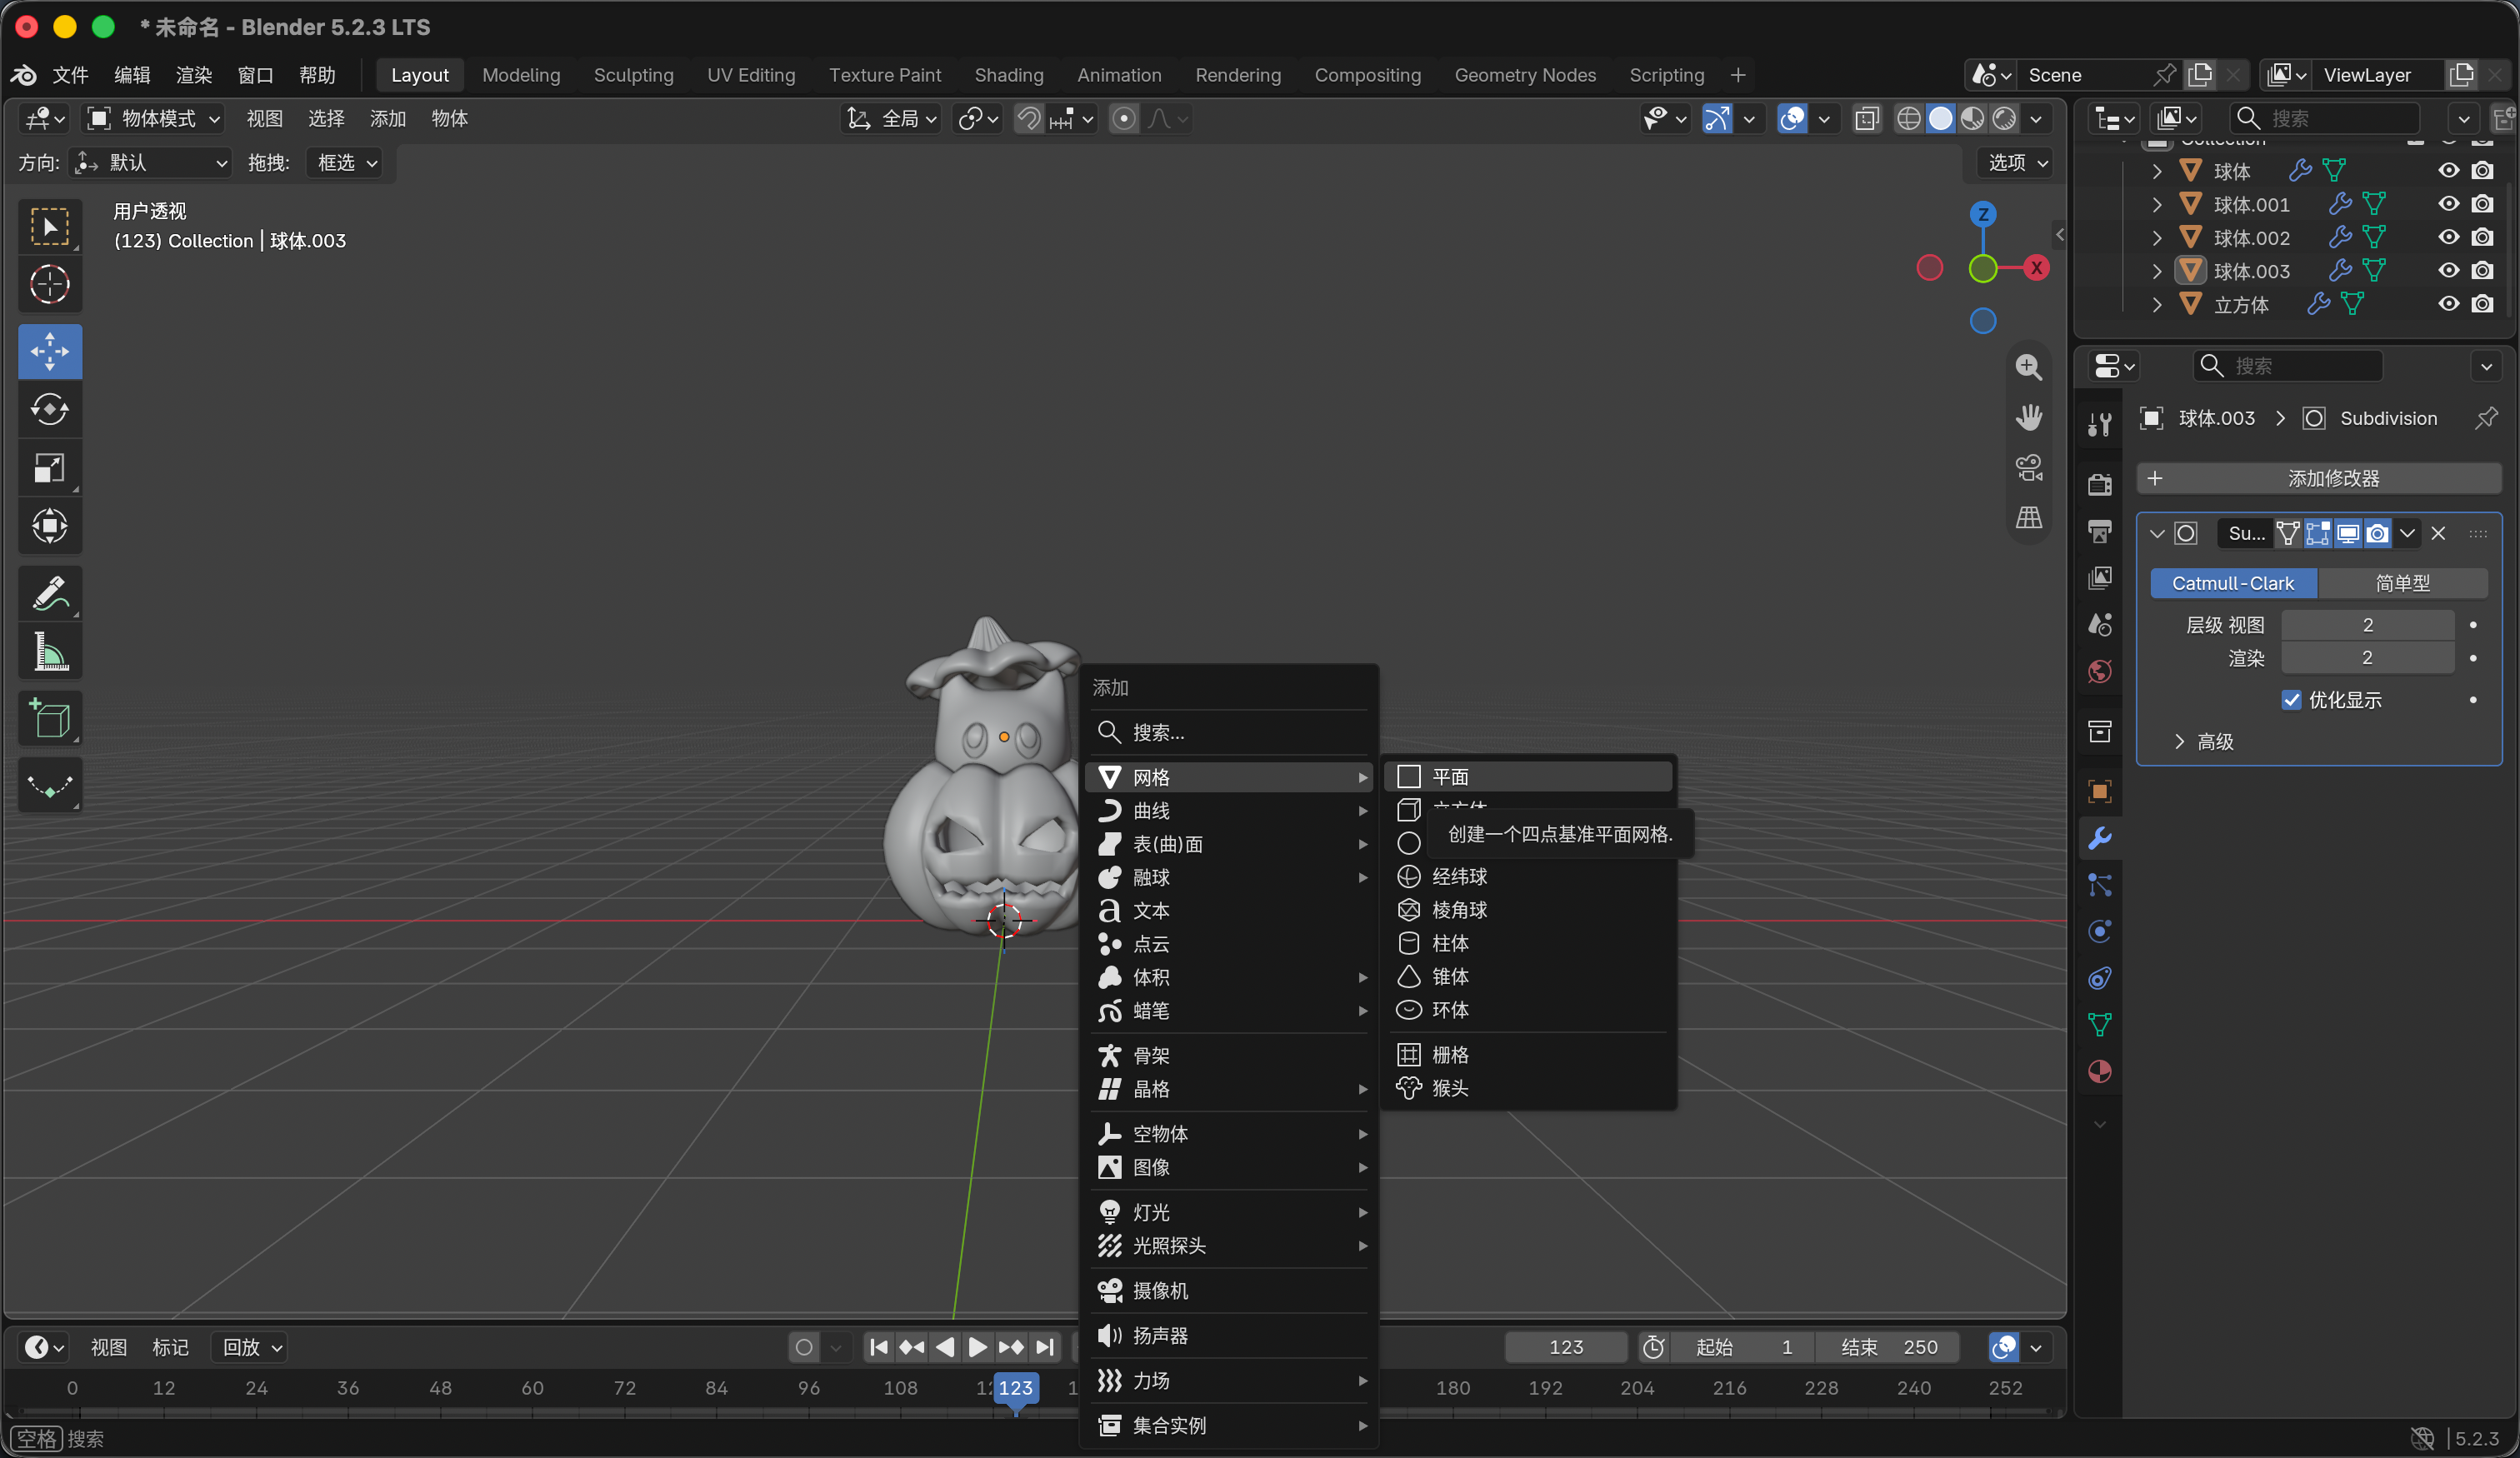Click the pan hand viewport icon

click(x=2028, y=417)
